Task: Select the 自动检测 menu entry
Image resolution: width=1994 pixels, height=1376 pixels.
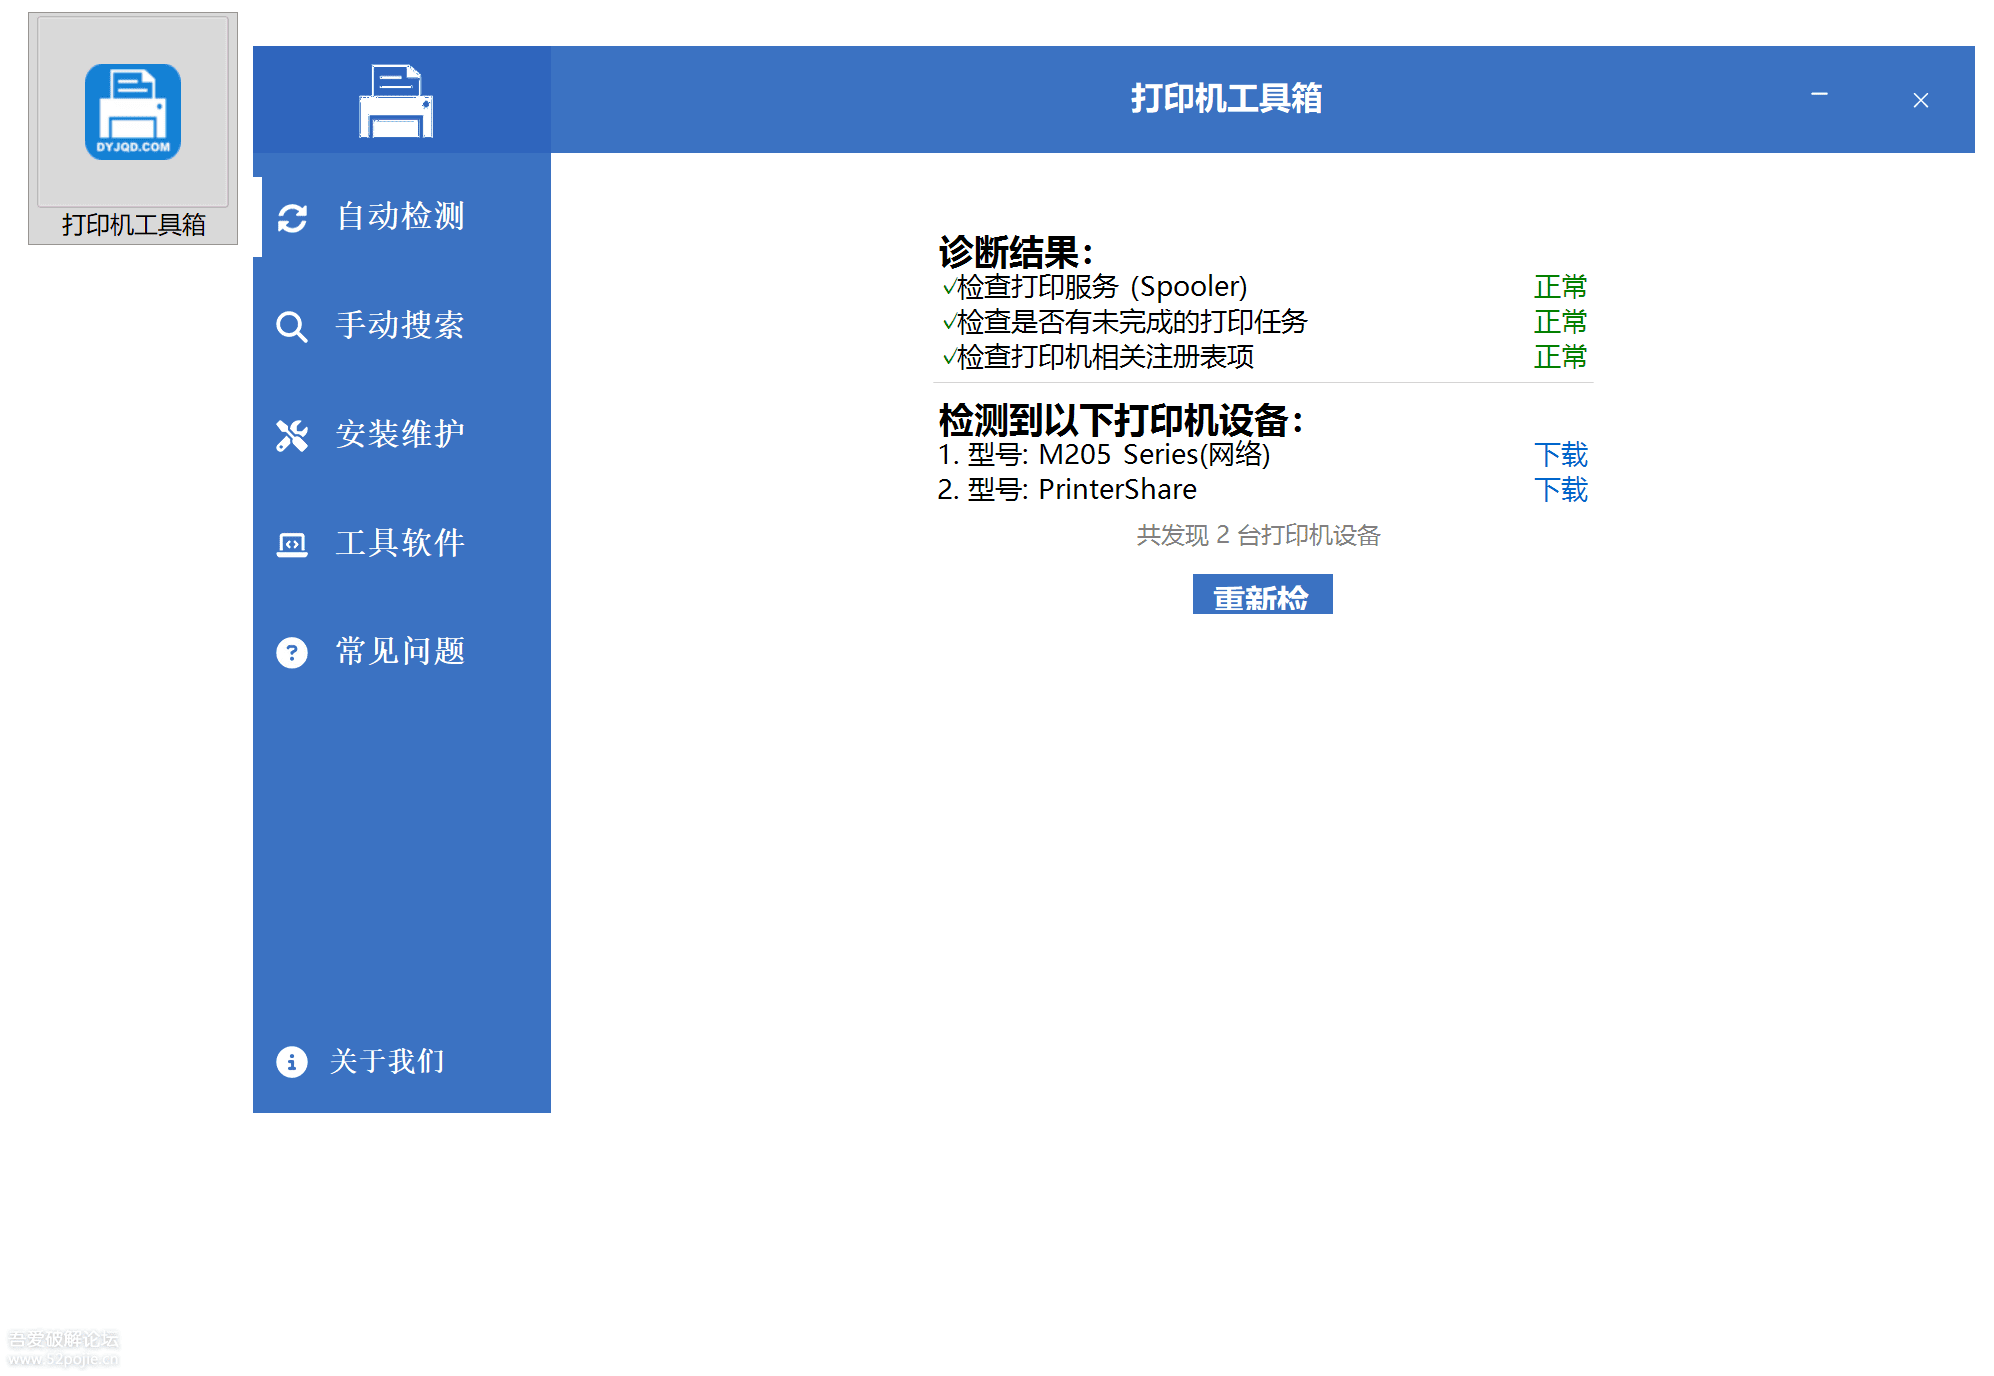Action: (x=400, y=218)
